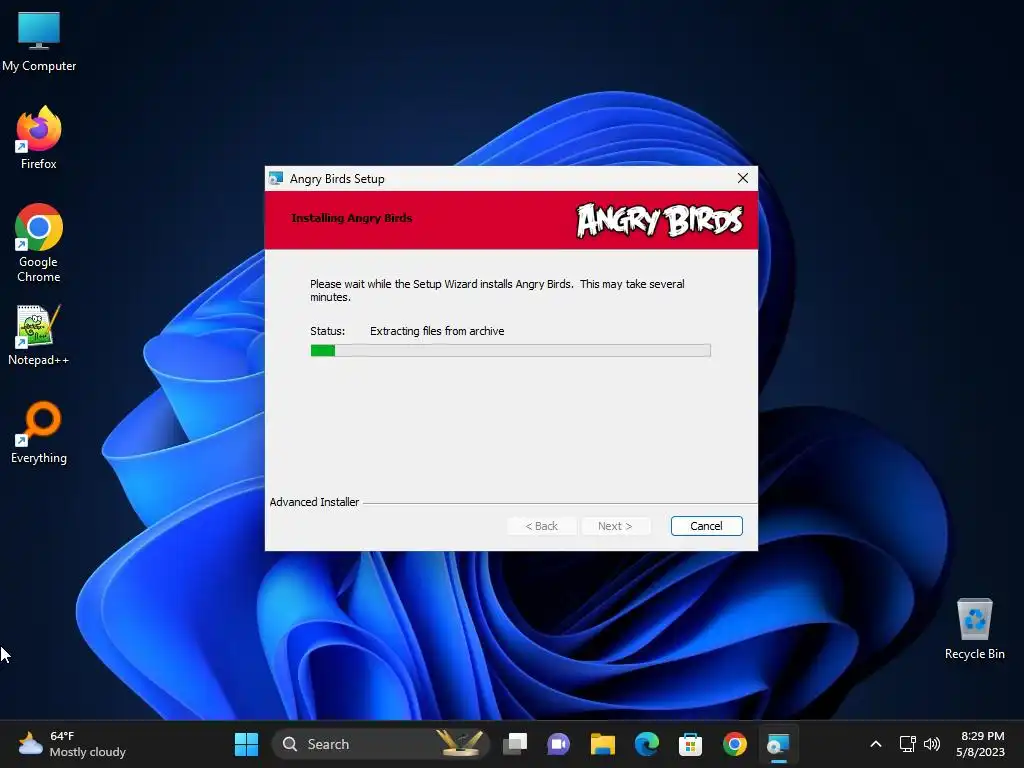
Task: Close the Angry Birds Setup window
Action: (x=743, y=178)
